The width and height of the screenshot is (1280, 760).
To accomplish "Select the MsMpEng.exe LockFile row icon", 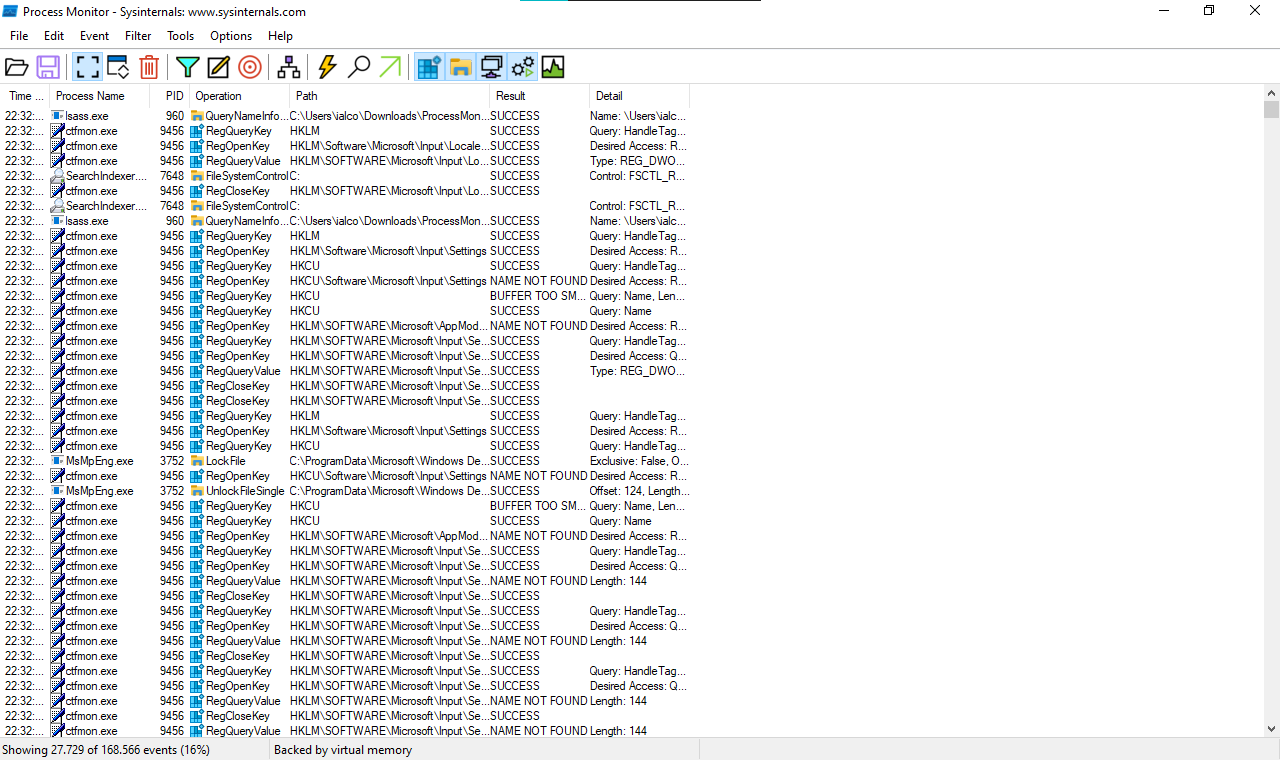I will tap(58, 461).
